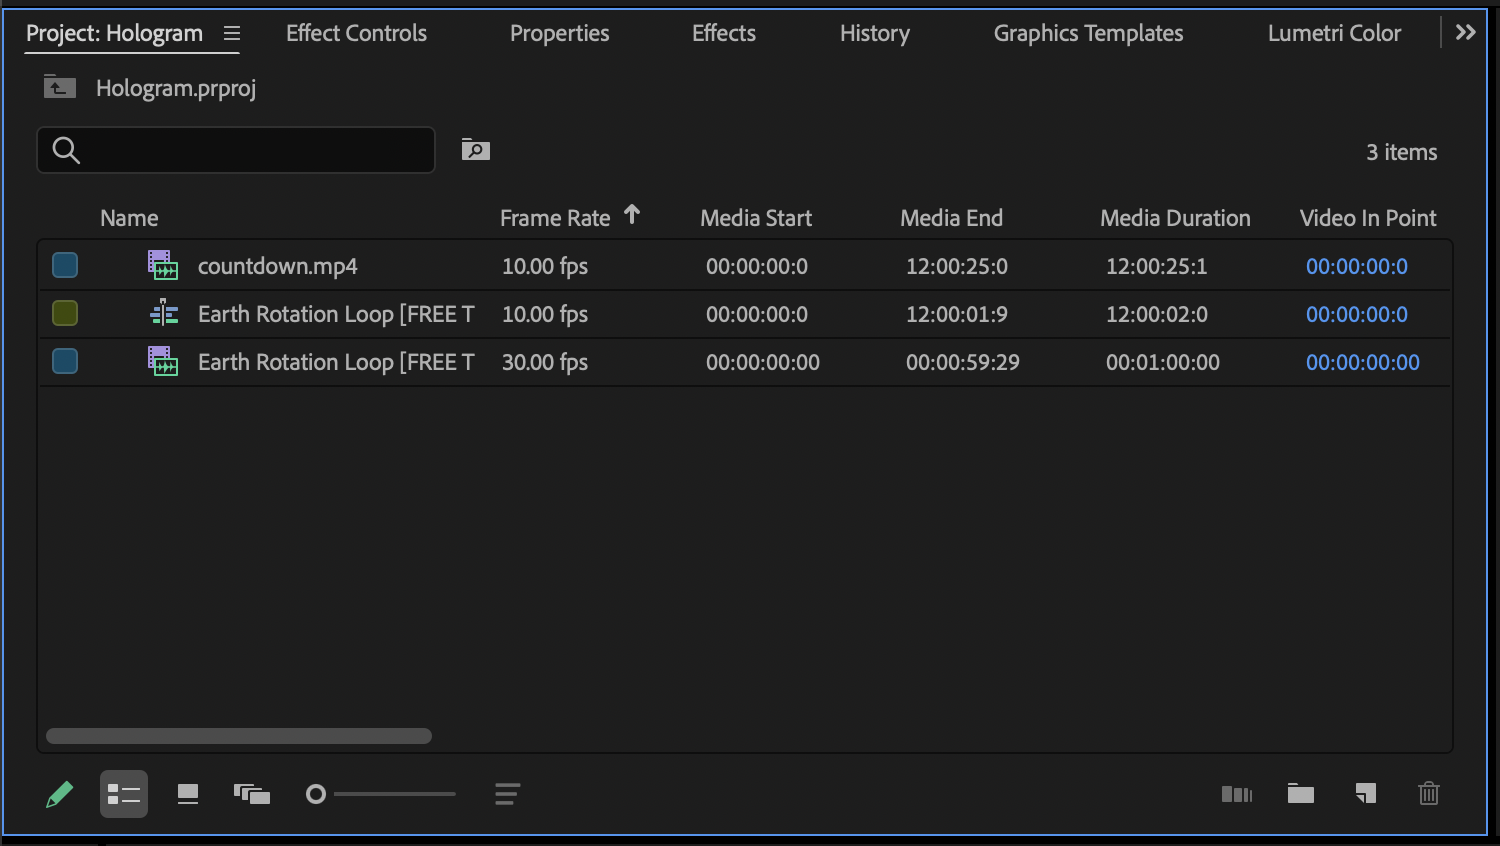Select Earth Rotation Loop clip at 30.00 fps
The height and width of the screenshot is (846, 1500).
(x=336, y=362)
